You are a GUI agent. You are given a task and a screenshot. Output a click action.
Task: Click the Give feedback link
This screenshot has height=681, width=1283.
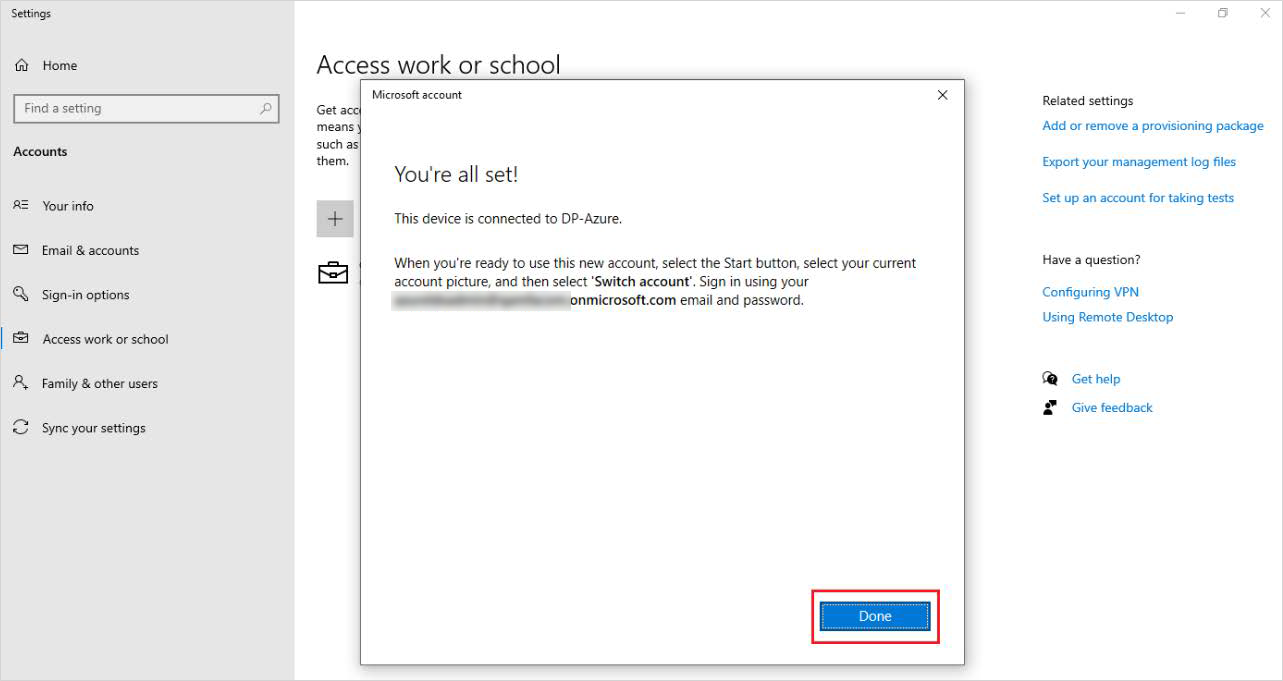pyautogui.click(x=1112, y=408)
